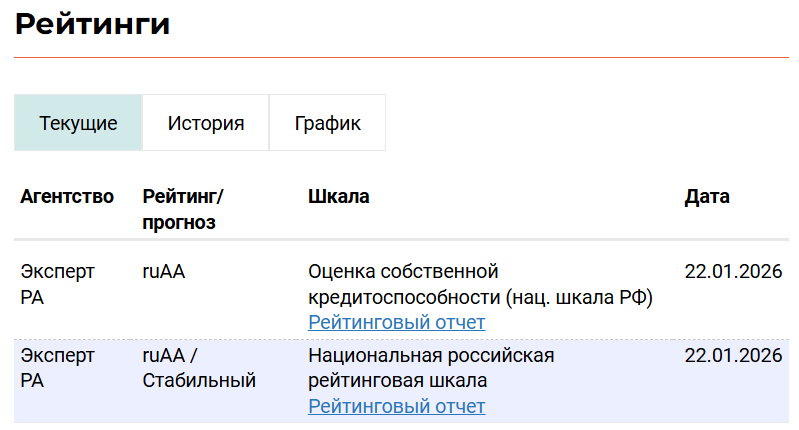Screen dimensions: 799x430
Task: Click the ruAA rating without a forecast
Action: tap(164, 271)
